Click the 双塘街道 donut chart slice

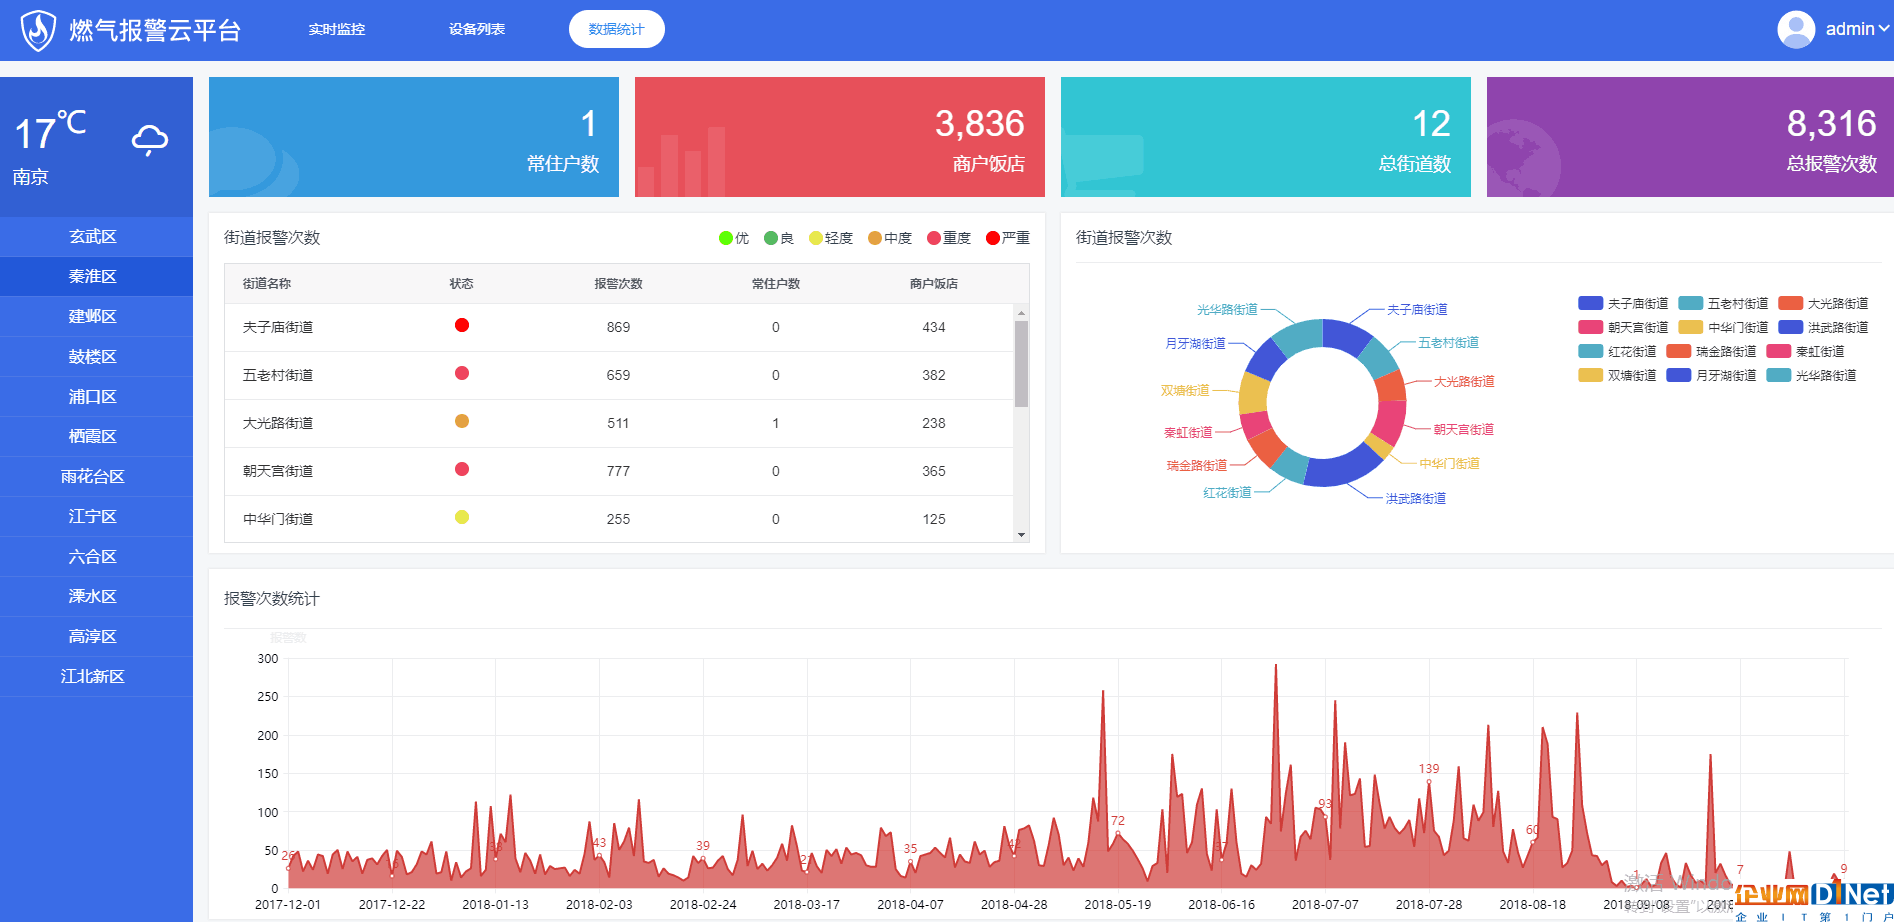(1254, 393)
